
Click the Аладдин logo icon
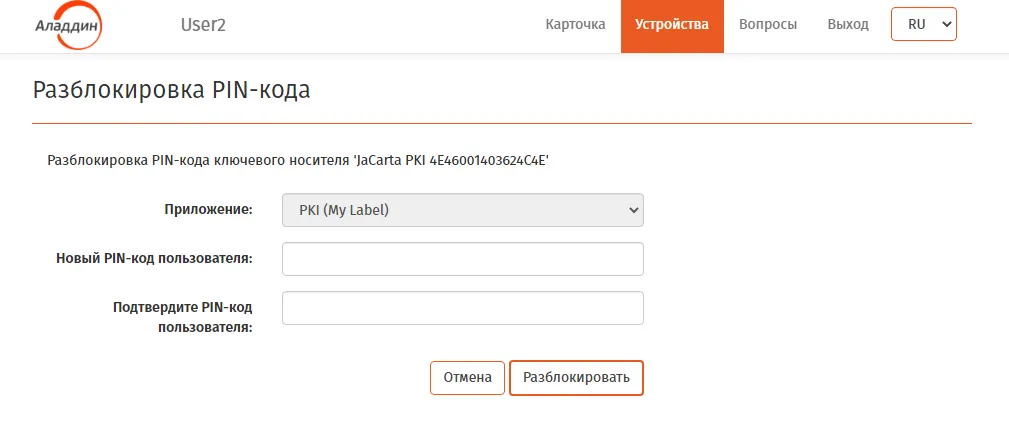tap(68, 26)
